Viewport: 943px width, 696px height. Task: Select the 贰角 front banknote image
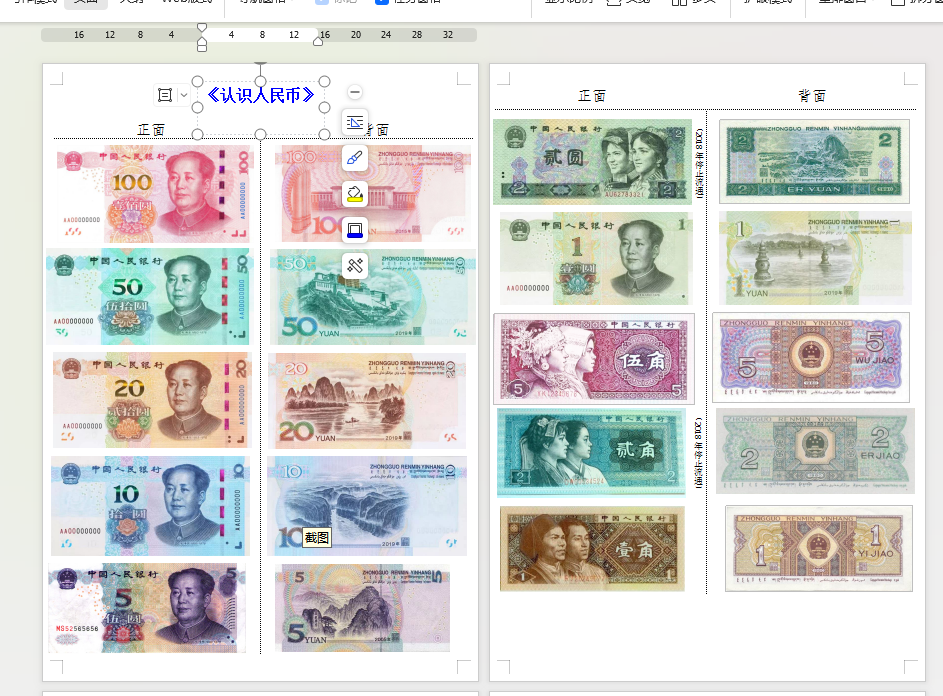[591, 453]
